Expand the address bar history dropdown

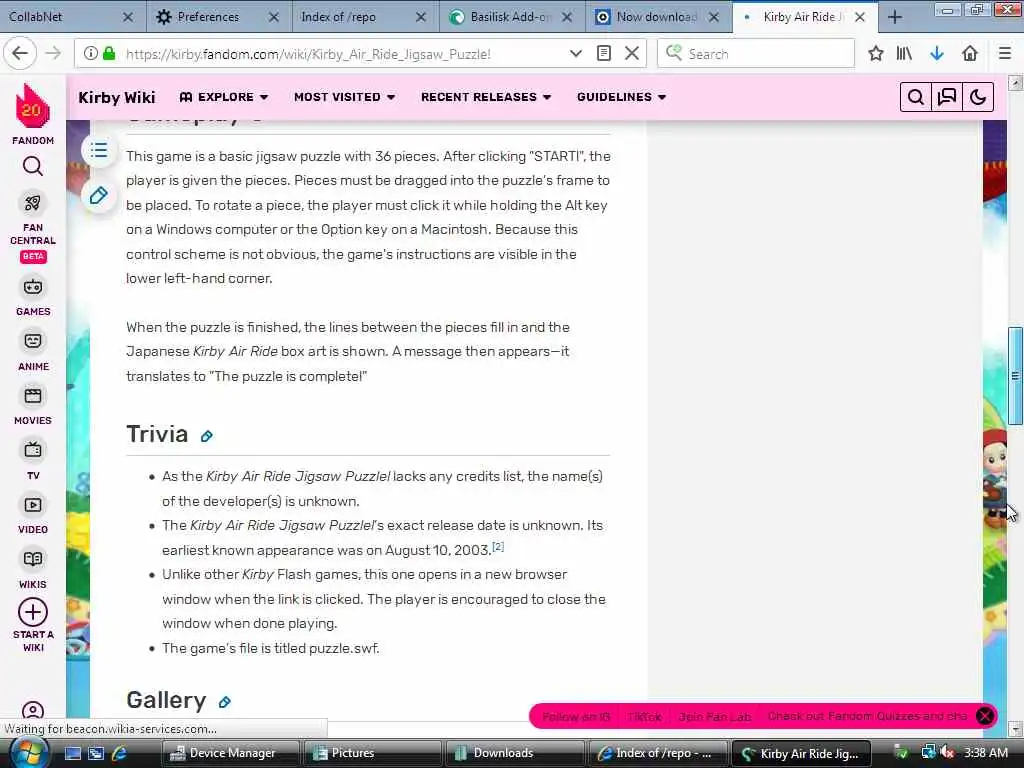[x=575, y=54]
